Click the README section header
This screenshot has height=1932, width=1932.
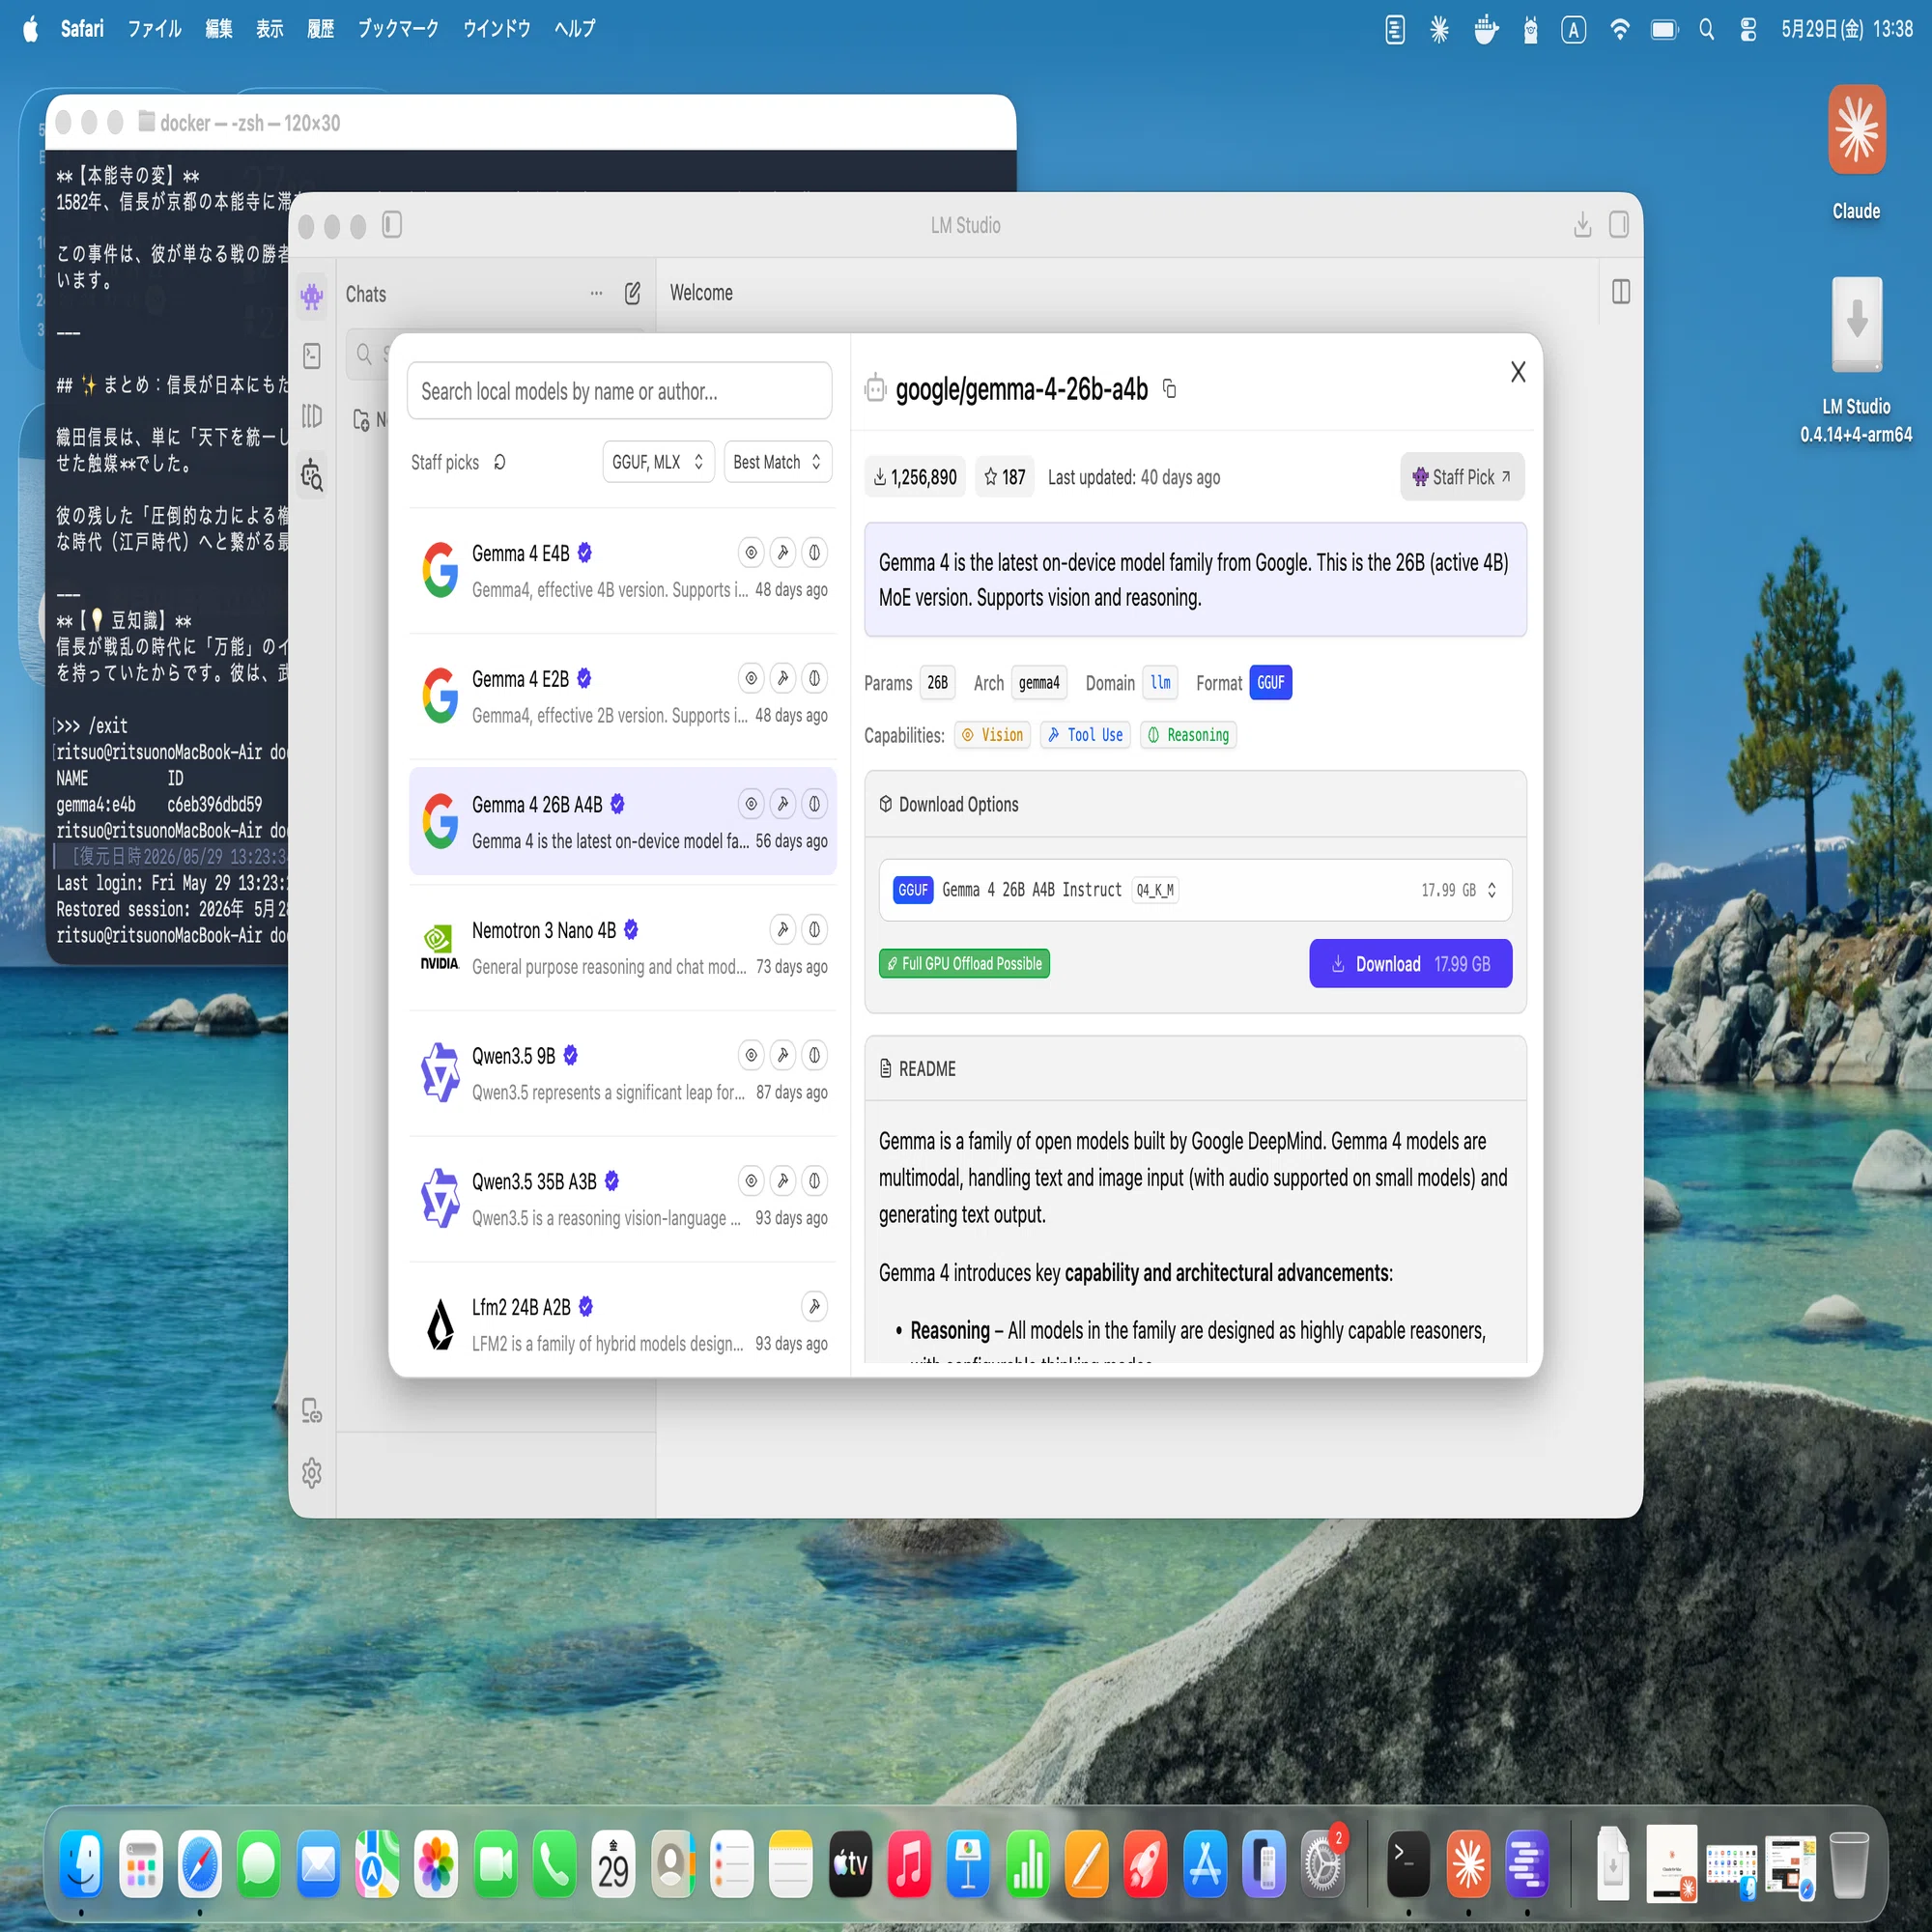(1195, 1068)
